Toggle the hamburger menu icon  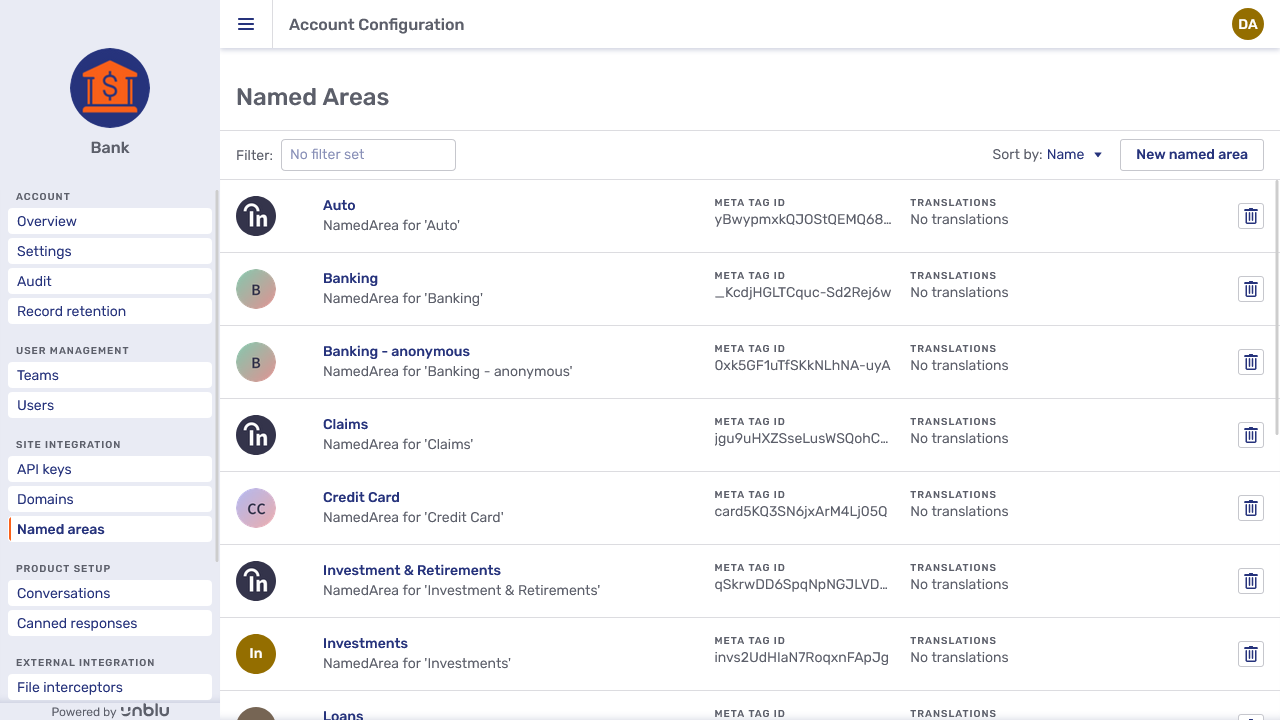tap(246, 24)
